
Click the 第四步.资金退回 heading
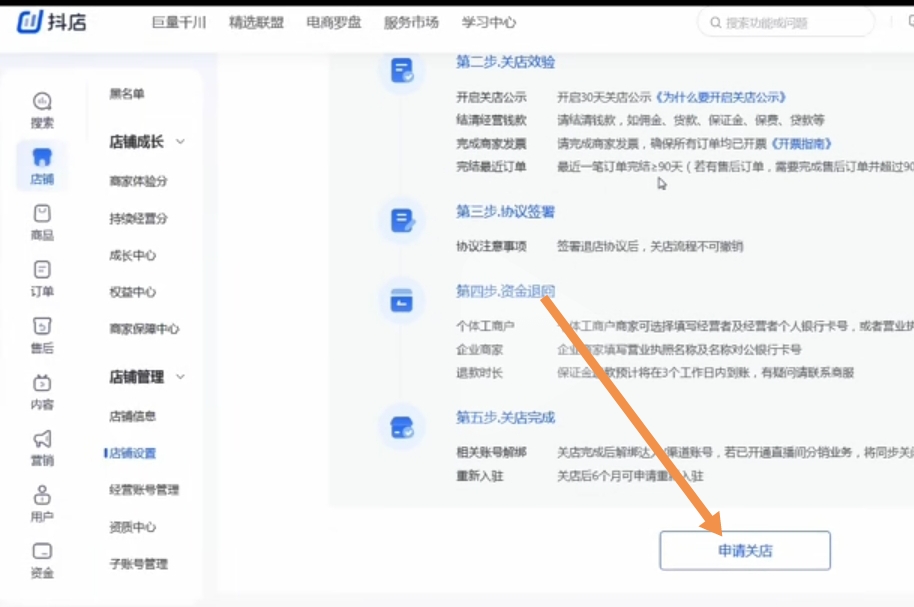505,291
